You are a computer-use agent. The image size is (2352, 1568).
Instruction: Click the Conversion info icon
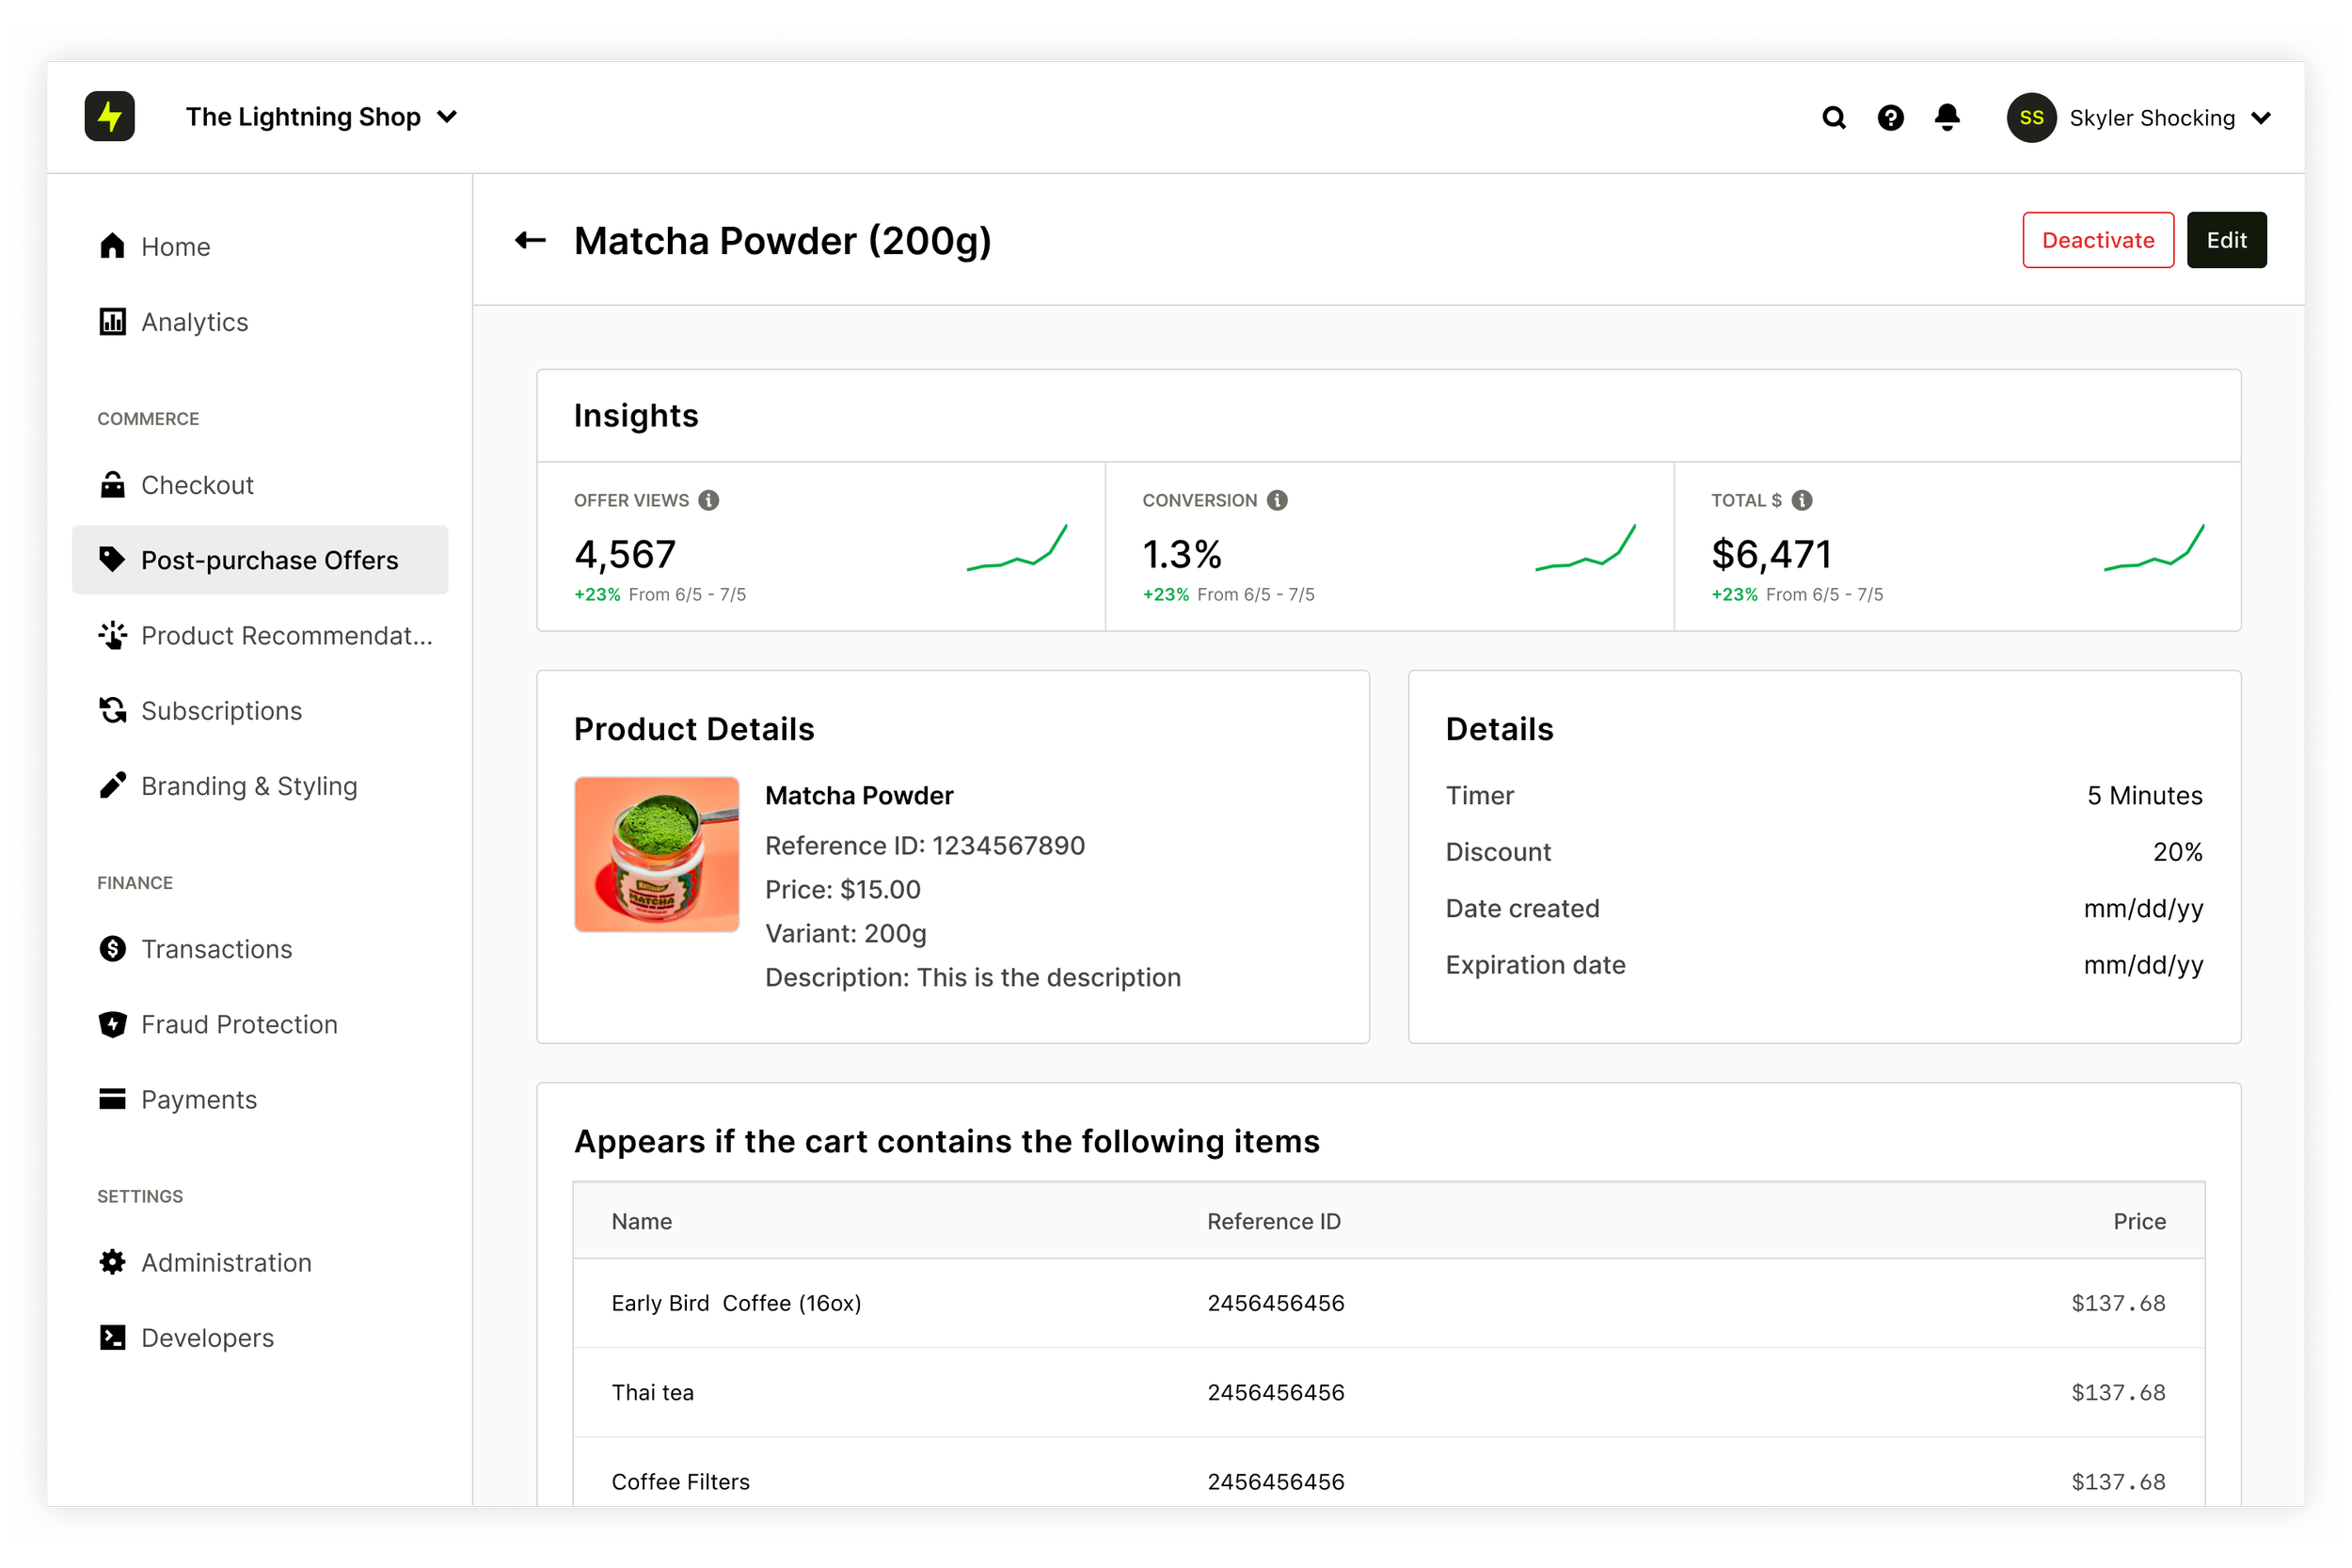(x=1277, y=500)
